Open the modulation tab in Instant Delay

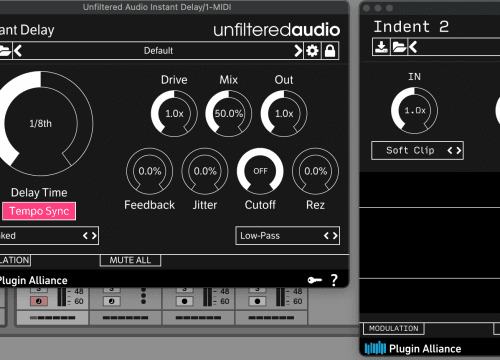15,260
